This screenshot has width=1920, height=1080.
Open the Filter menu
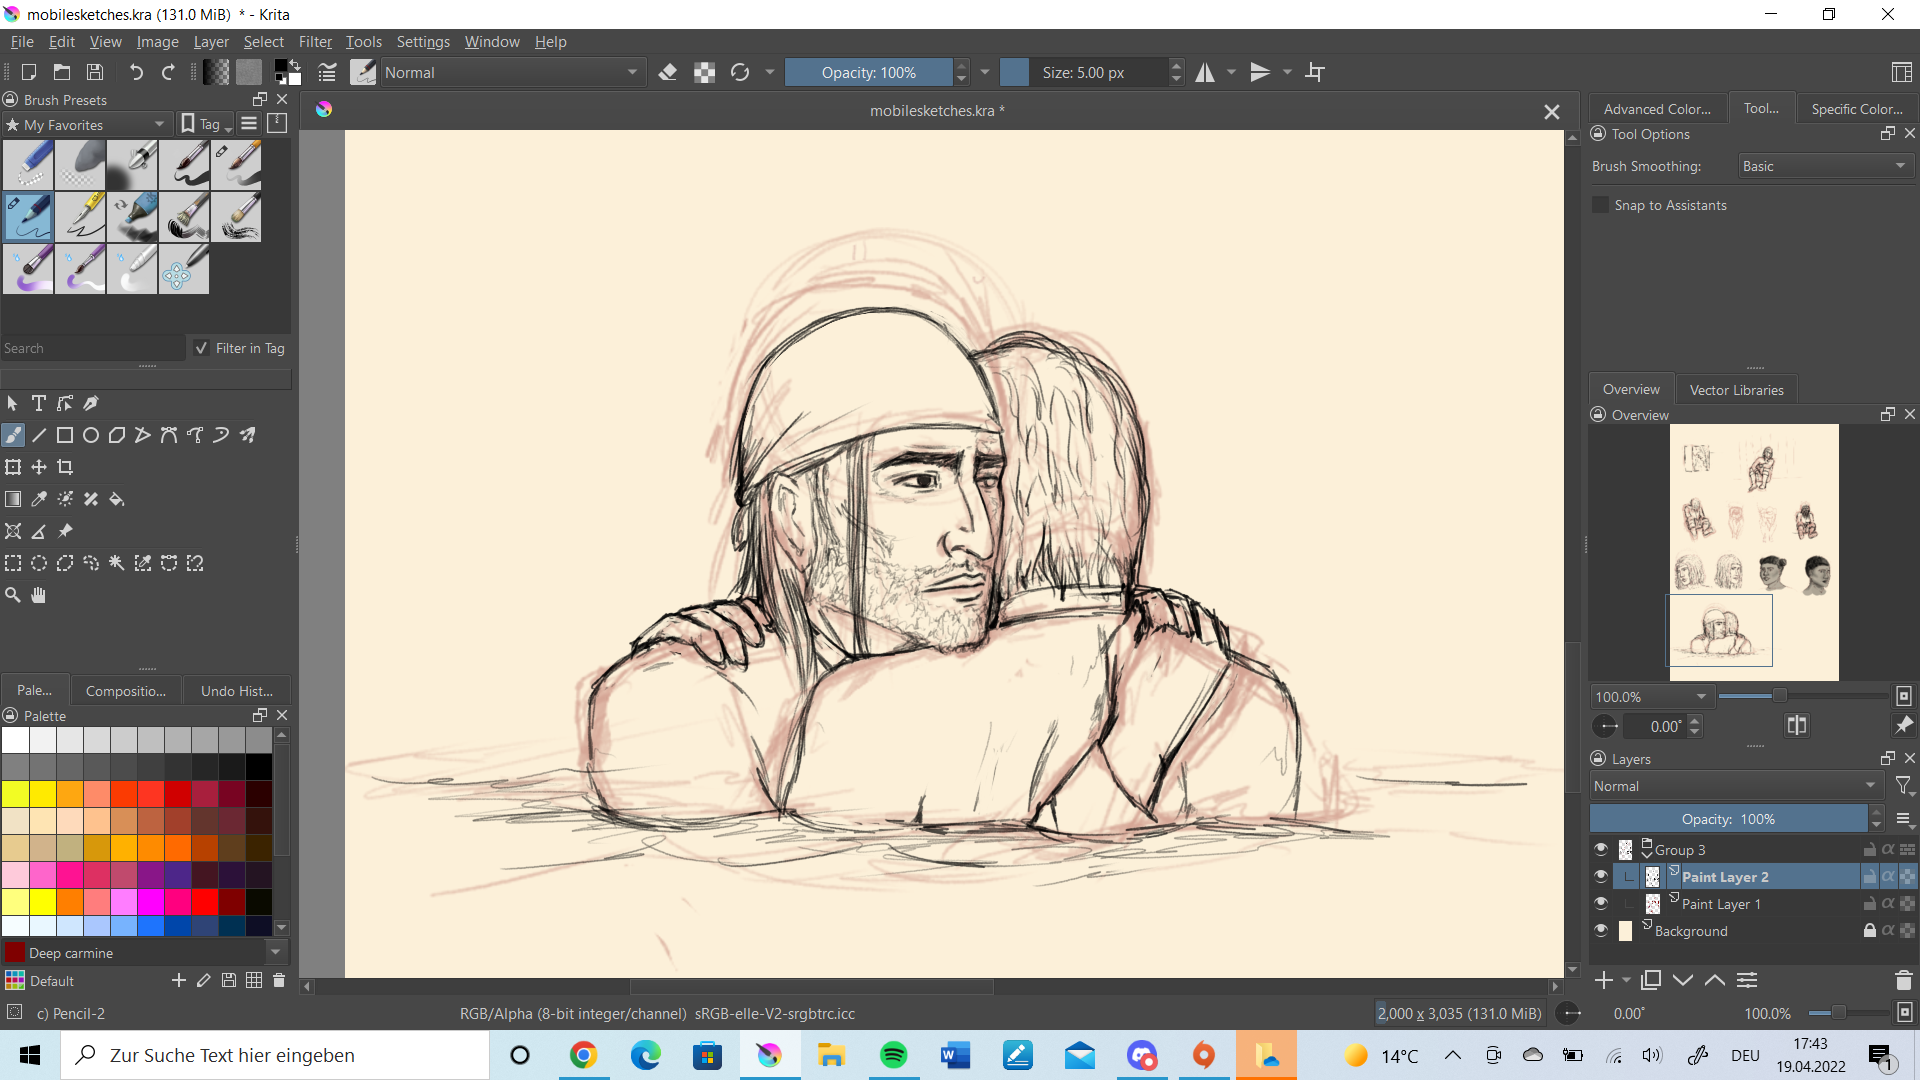click(315, 41)
